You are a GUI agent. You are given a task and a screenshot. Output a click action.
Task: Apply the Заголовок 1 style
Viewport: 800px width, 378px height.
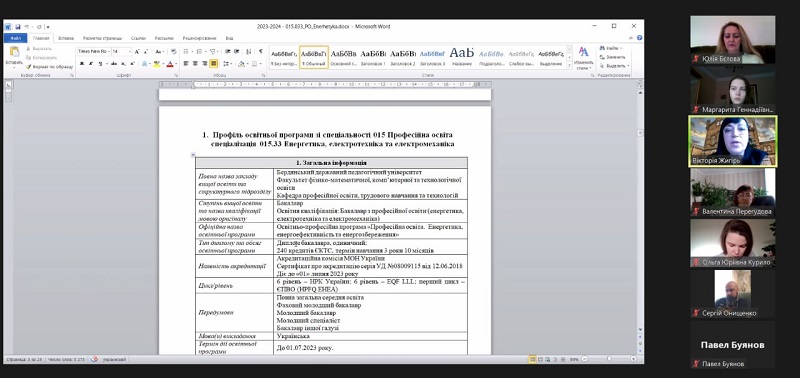pyautogui.click(x=373, y=58)
